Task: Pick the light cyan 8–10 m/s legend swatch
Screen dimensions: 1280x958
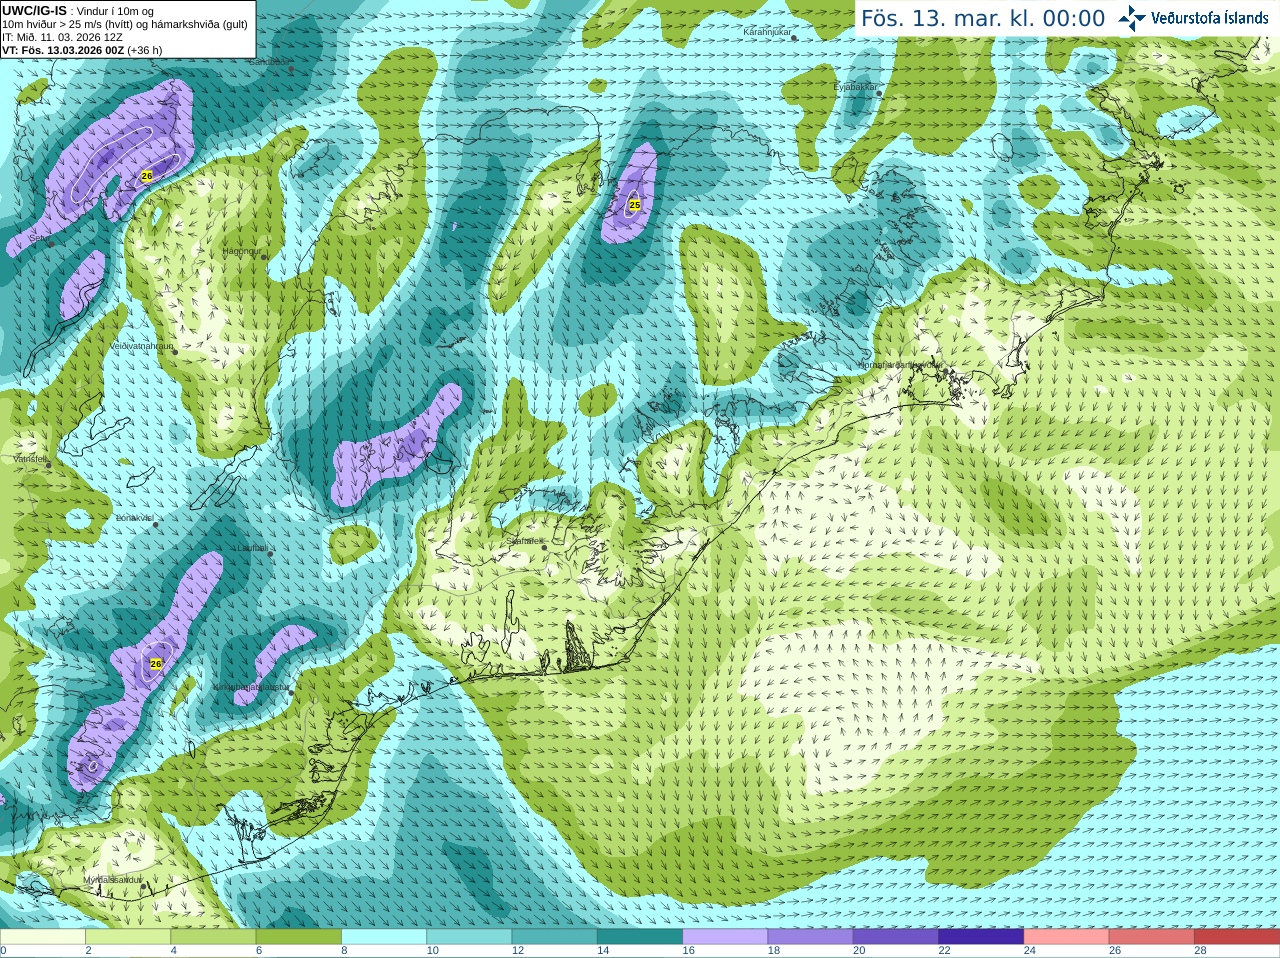Action: tap(384, 937)
